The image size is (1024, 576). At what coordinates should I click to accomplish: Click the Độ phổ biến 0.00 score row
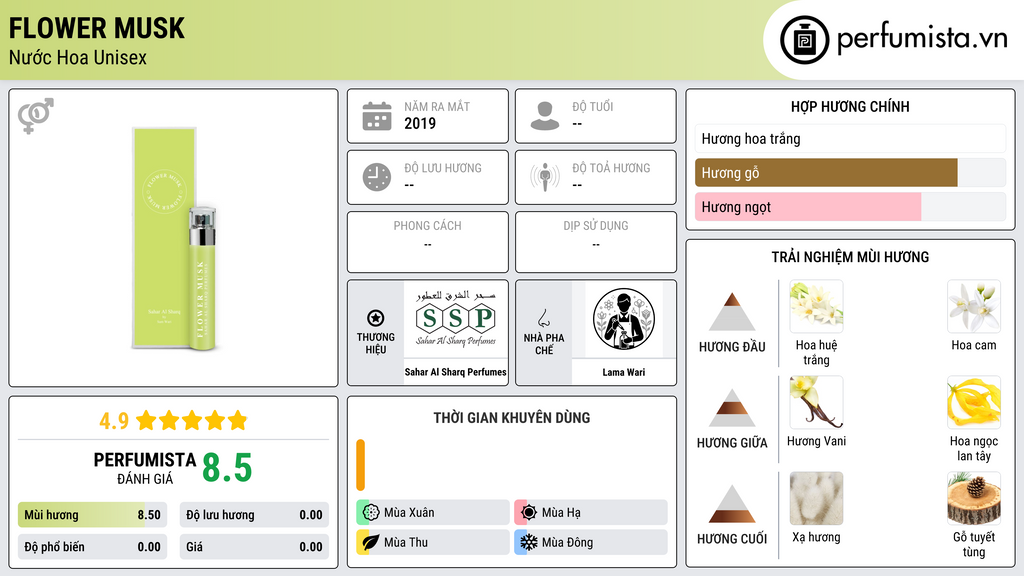click(x=92, y=547)
